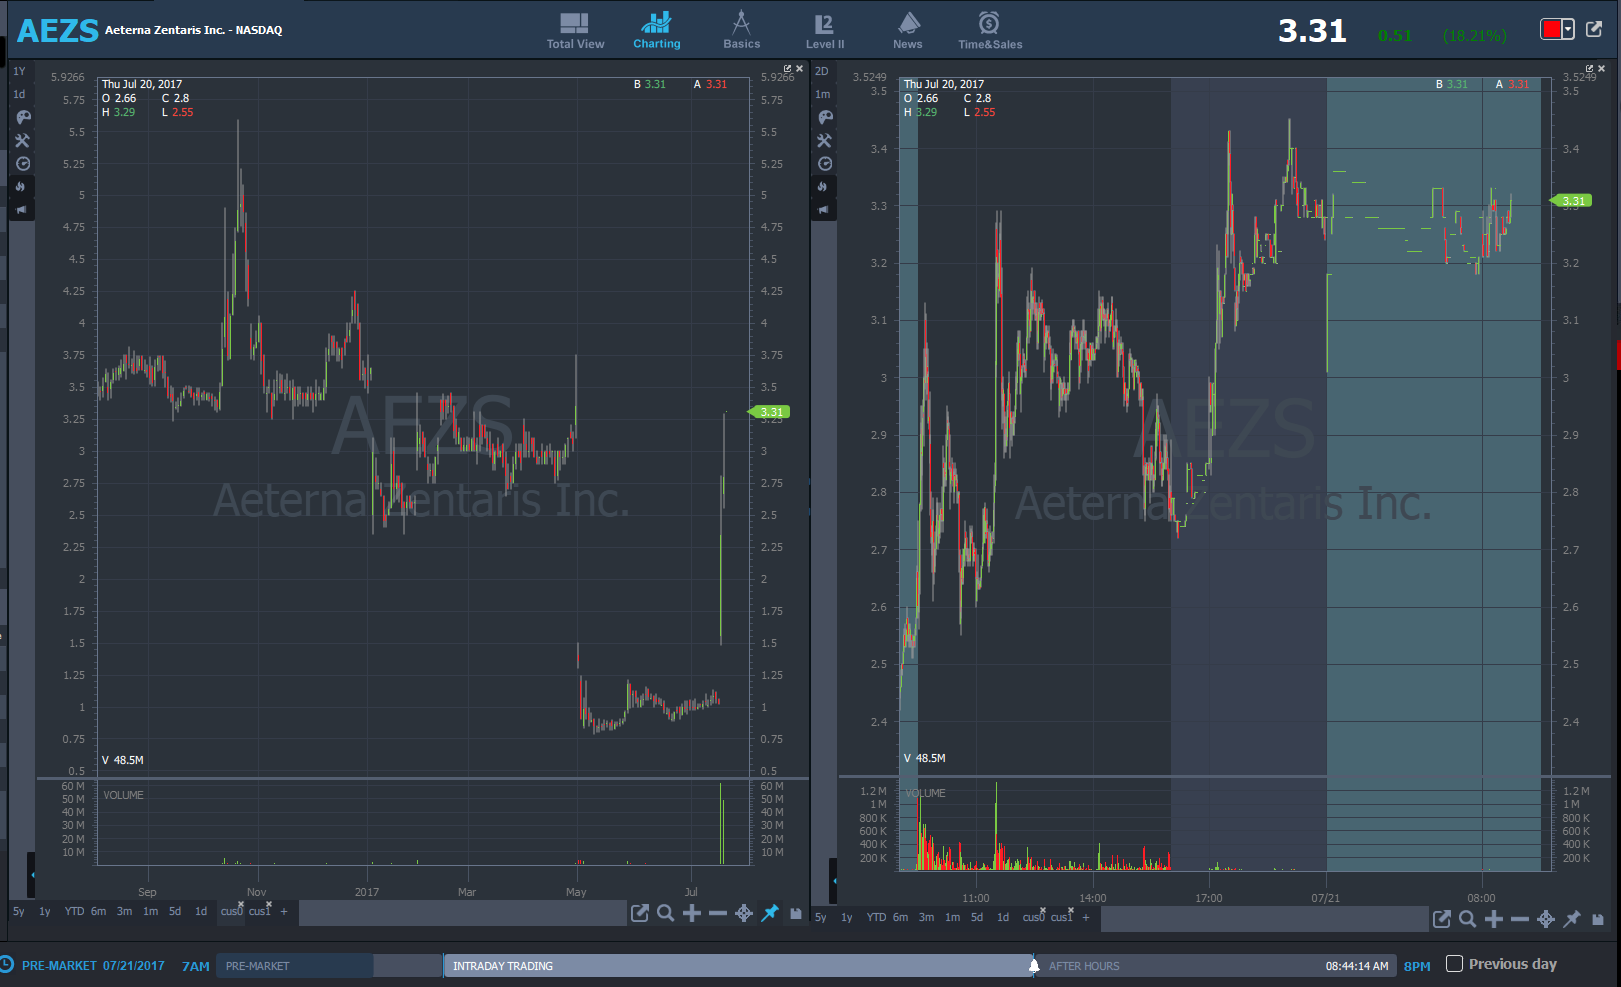1621x987 pixels.
Task: Open left chart 1Y range selector
Action: 19,71
